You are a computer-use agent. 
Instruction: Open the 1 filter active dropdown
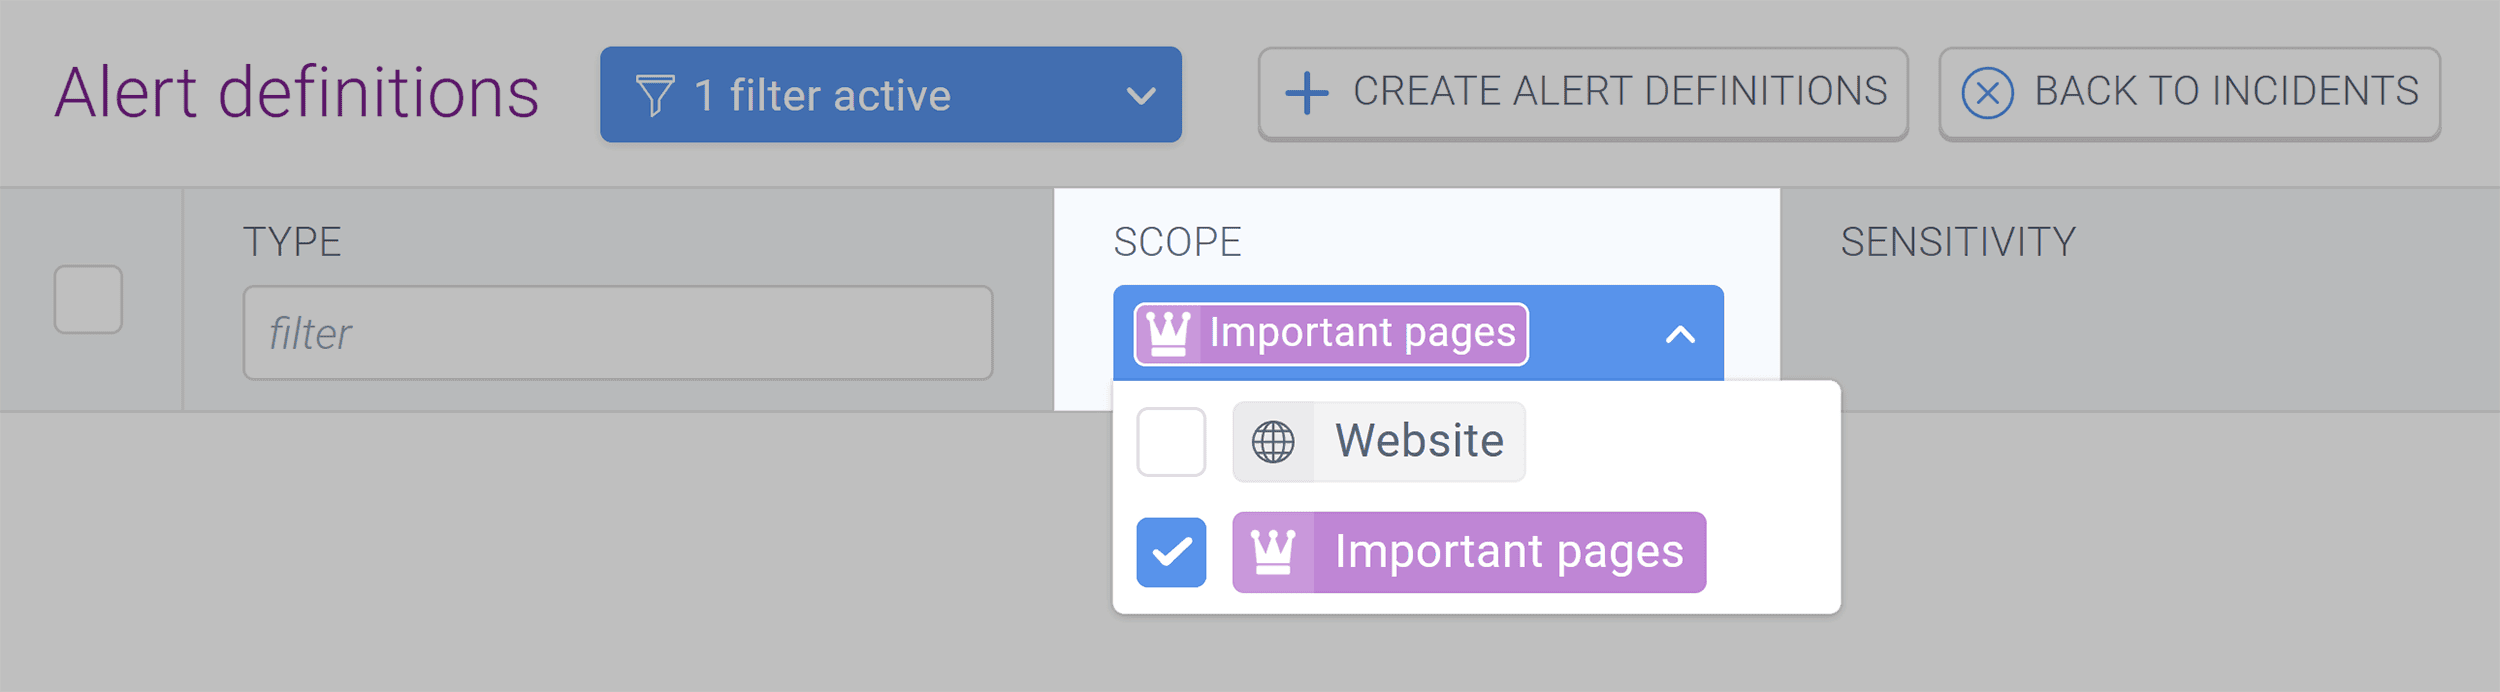tap(888, 95)
